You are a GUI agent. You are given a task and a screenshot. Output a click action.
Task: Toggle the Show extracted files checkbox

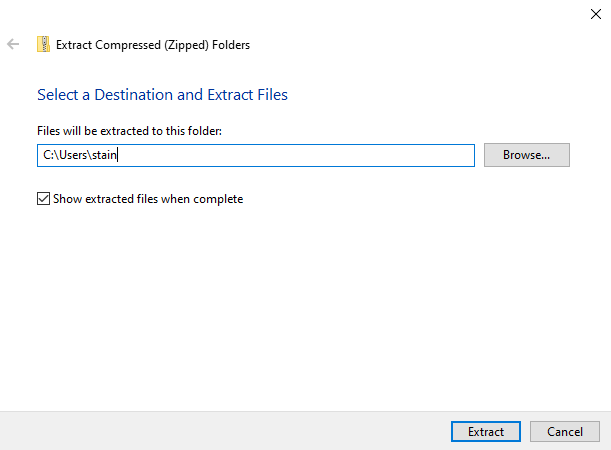click(x=43, y=198)
